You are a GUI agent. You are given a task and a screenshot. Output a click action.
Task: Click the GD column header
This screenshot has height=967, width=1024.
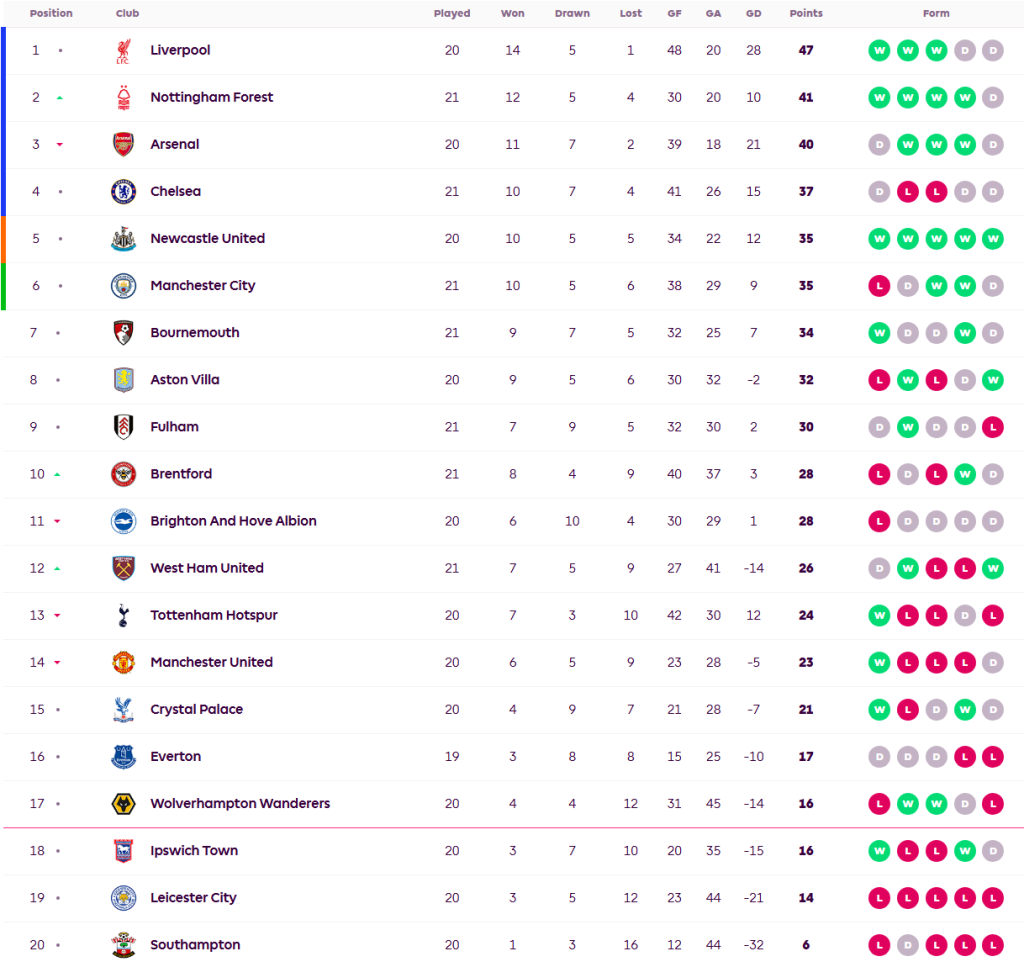(753, 14)
